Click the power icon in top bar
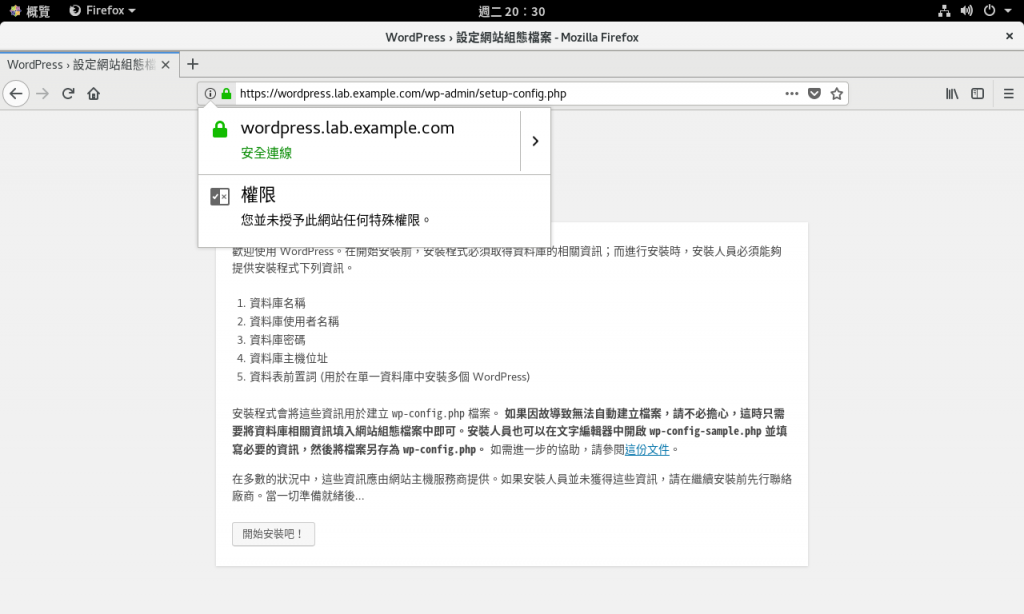Screen dimensions: 1024x614 [x=989, y=10]
